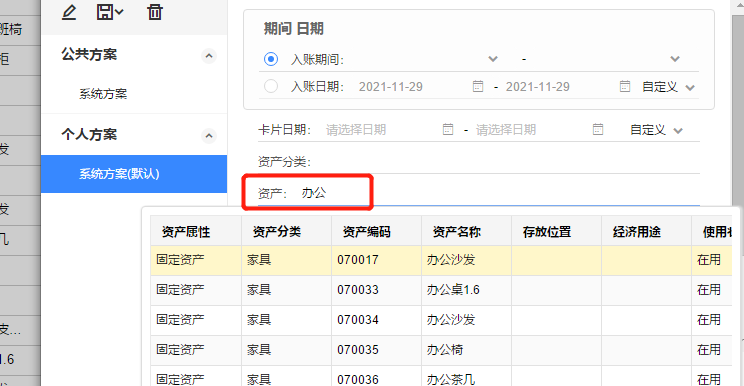Open calendar for 入账日期 end date
This screenshot has height=386, width=744.
pyautogui.click(x=625, y=86)
